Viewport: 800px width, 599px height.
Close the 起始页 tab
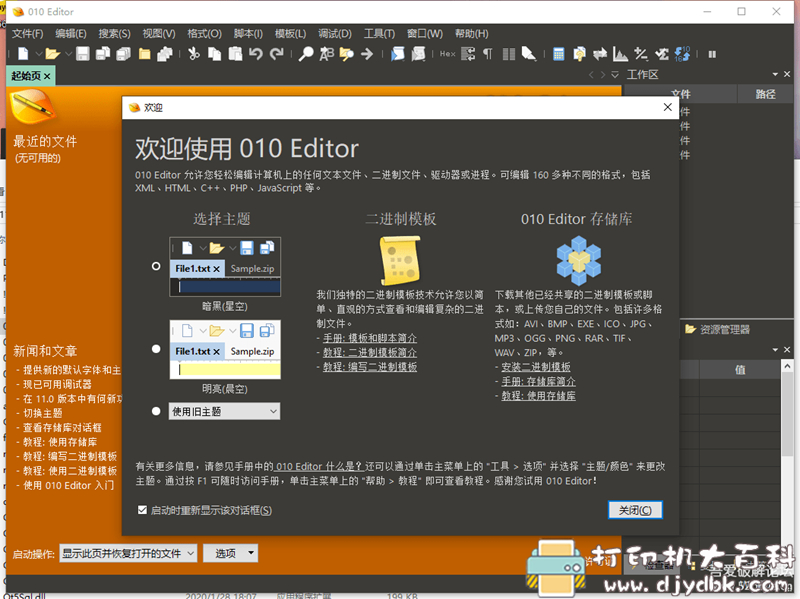tap(47, 77)
